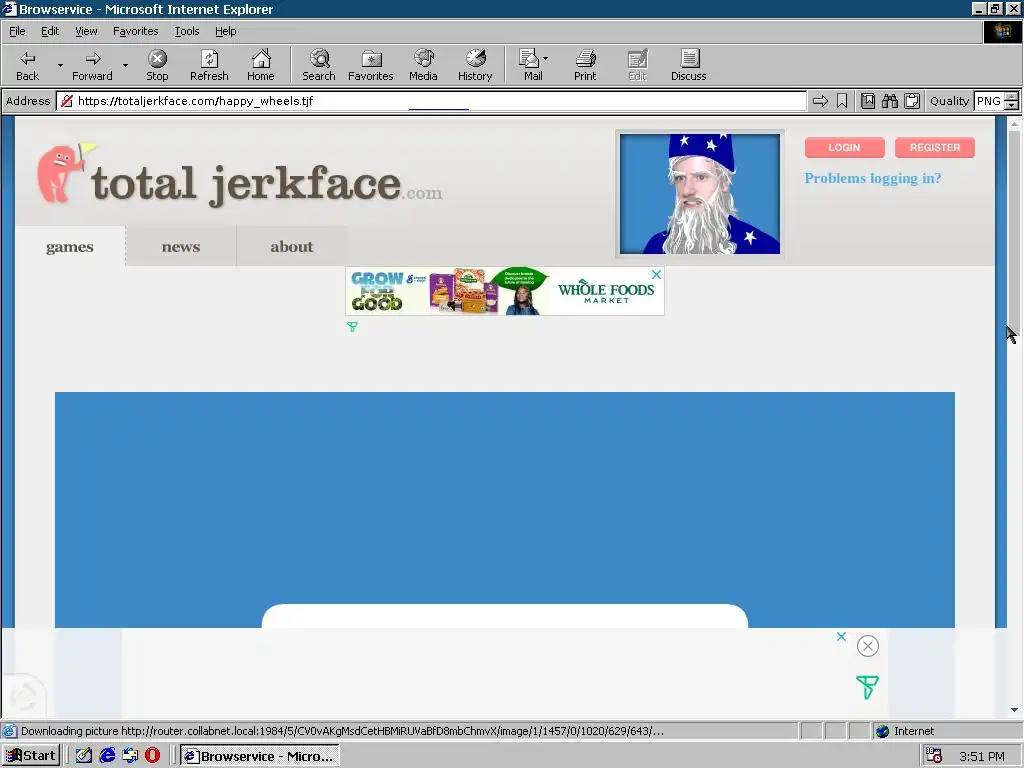Increase Quality with the up stepper arrow
Screen dimensions: 1024x768
pos(1012,97)
